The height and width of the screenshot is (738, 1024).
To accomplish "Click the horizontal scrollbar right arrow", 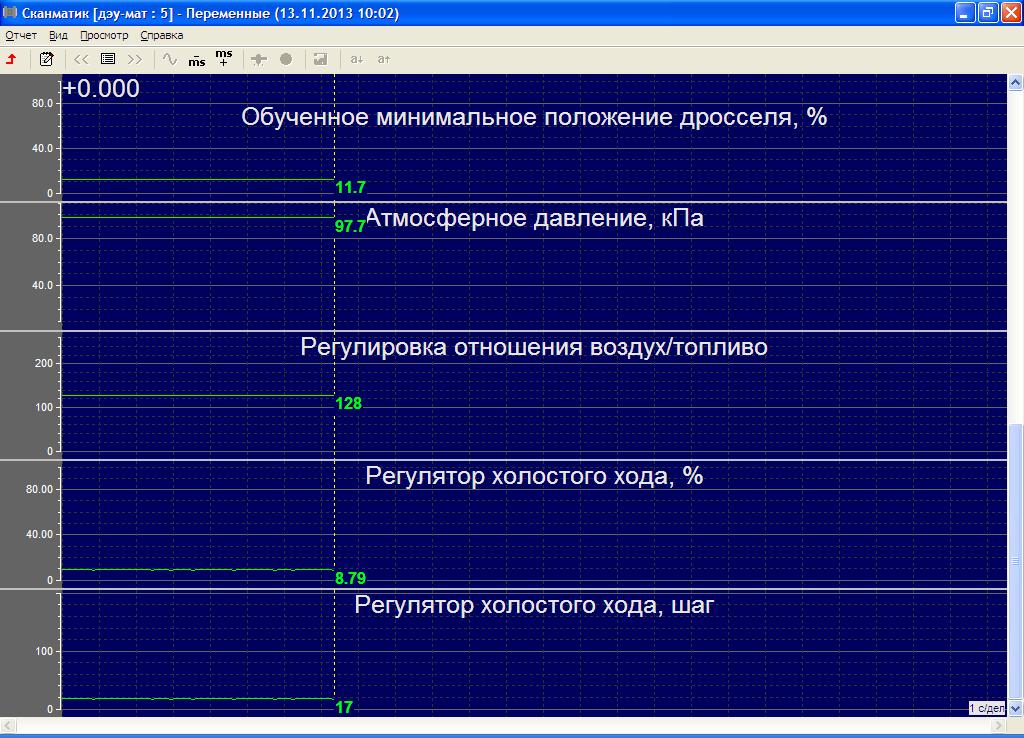I will pos(999,726).
